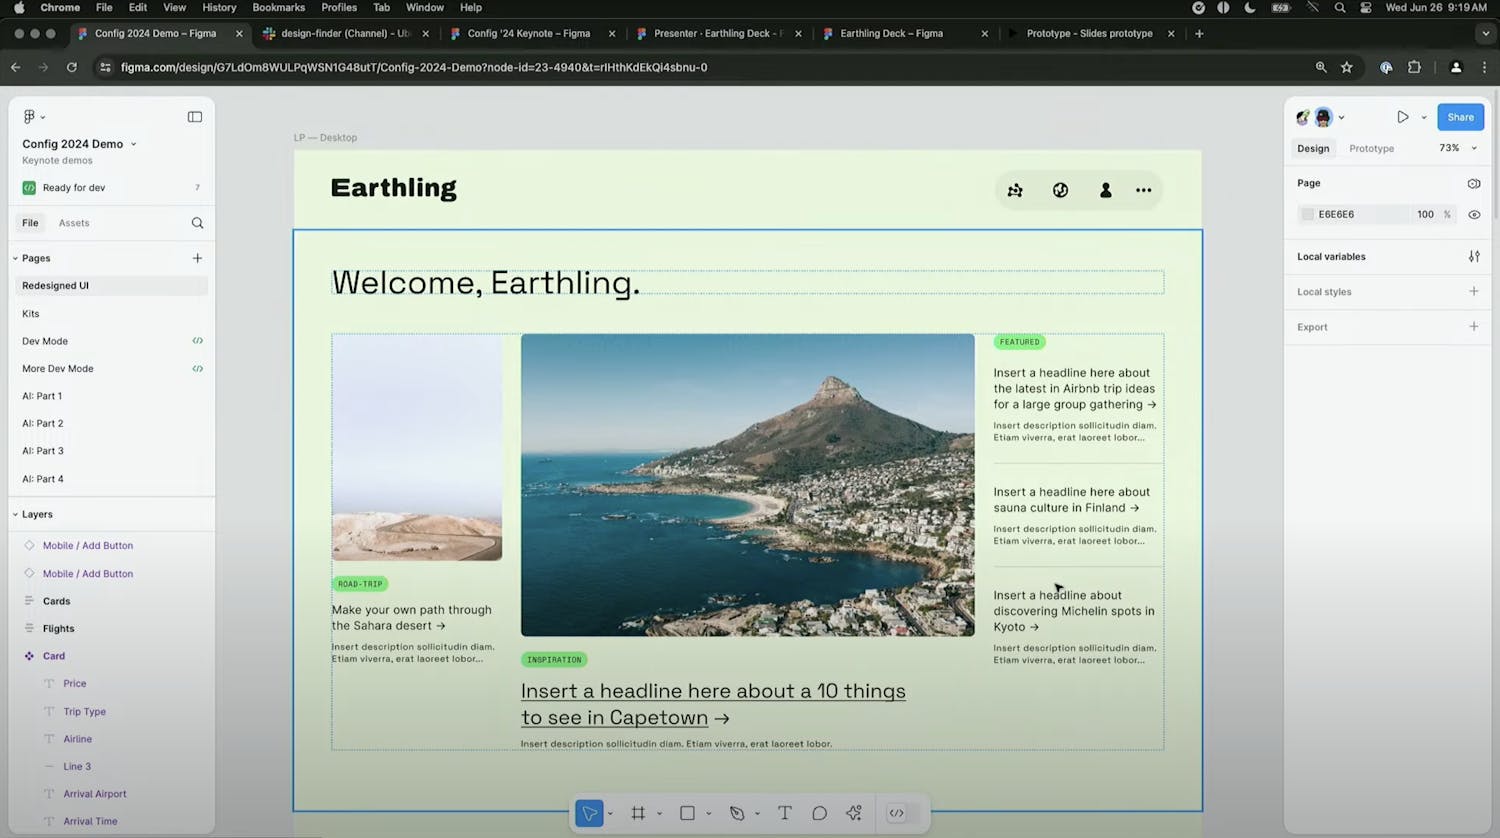Toggle Dev Mode switch in toolbar
1500x838 pixels.
coord(897,813)
